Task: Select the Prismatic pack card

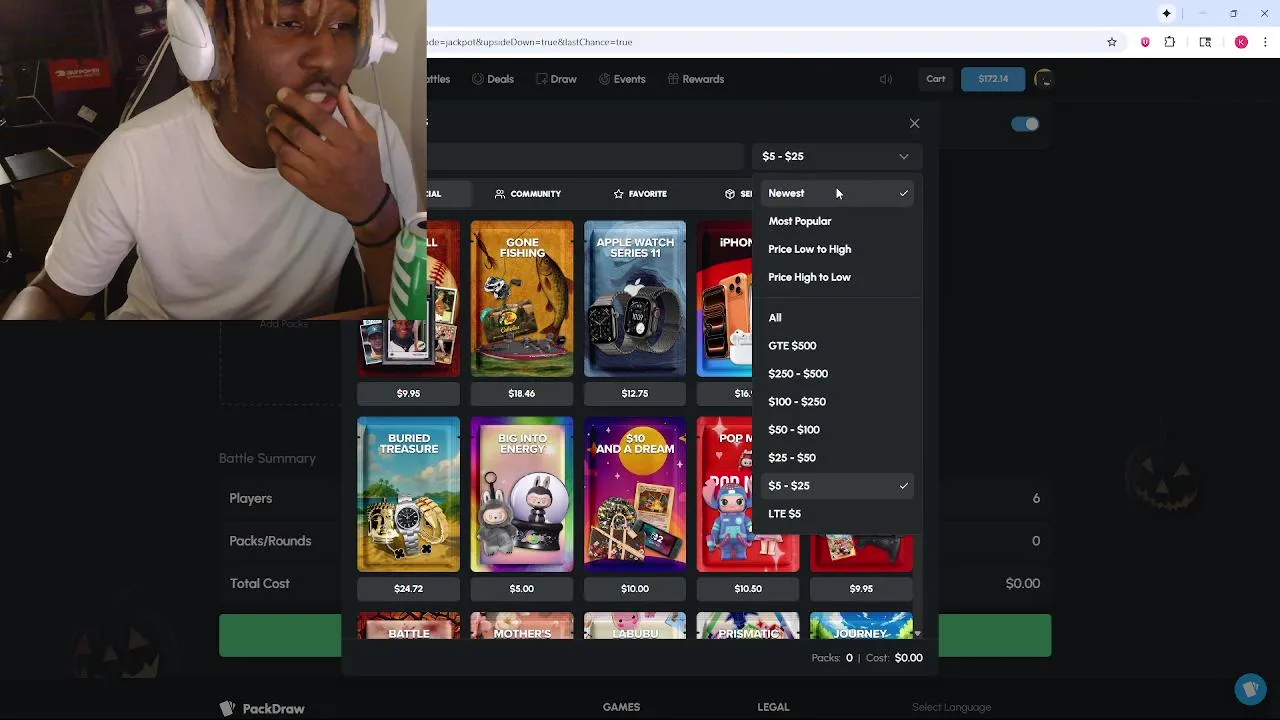Action: pos(748,626)
